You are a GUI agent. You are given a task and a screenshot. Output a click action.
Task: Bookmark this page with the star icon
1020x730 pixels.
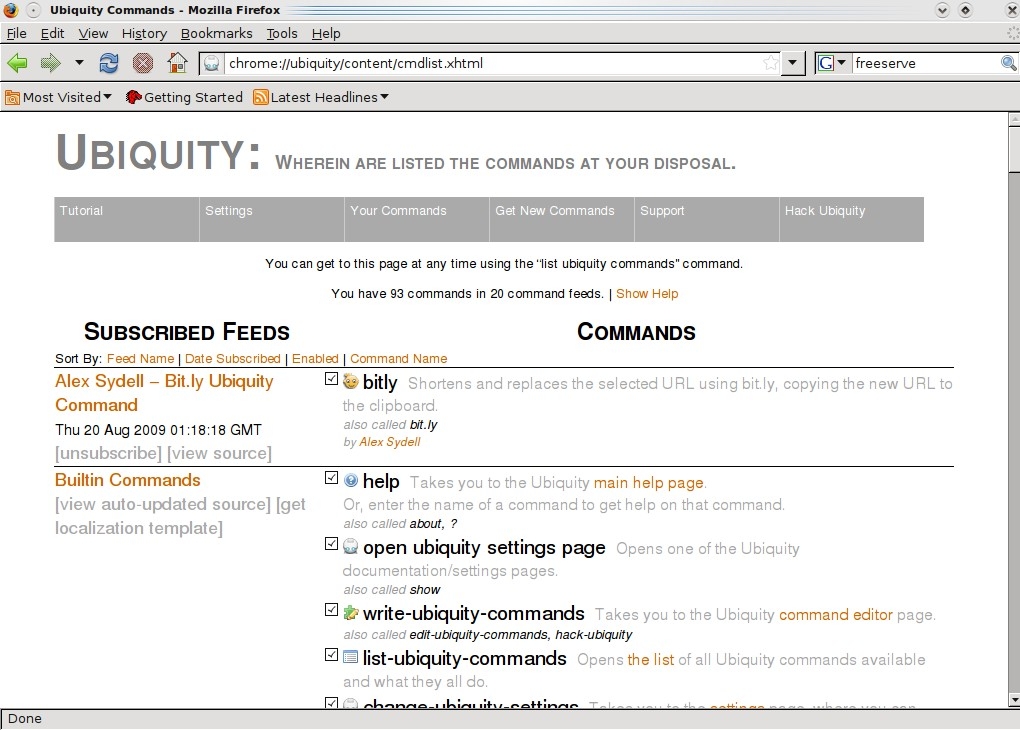(x=771, y=63)
